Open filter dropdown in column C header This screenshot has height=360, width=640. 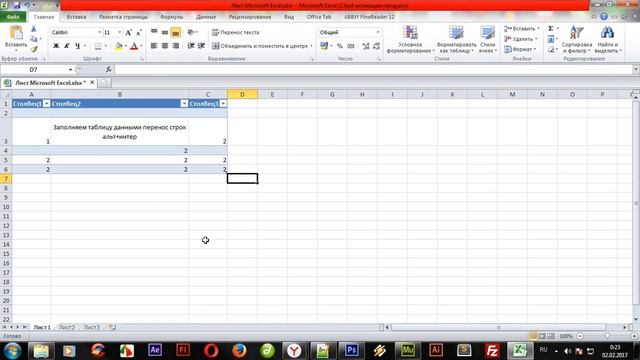[x=223, y=104]
